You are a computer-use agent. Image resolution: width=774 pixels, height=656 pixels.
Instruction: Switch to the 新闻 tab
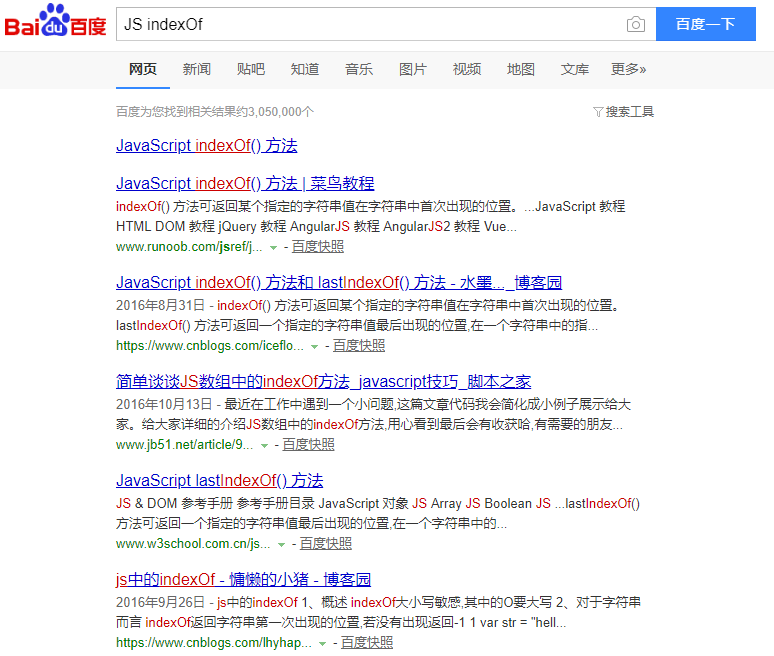point(197,69)
